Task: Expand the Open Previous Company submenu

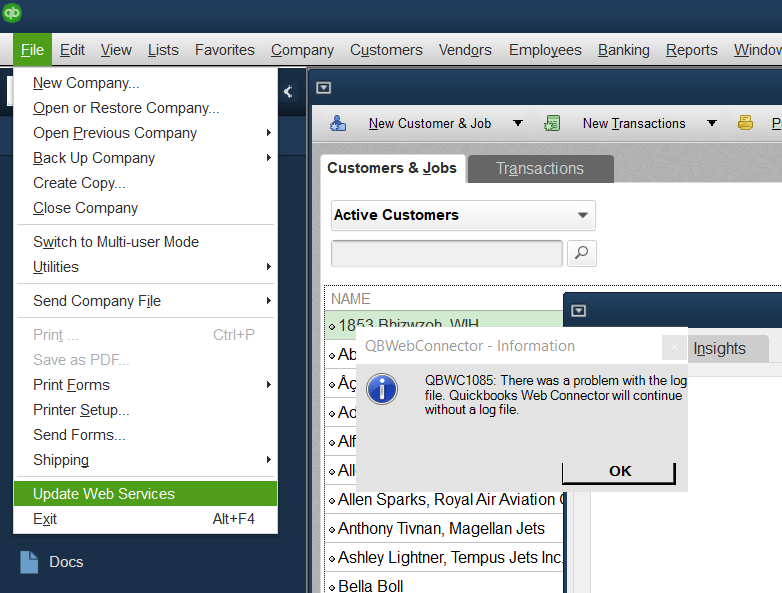Action: coord(268,133)
